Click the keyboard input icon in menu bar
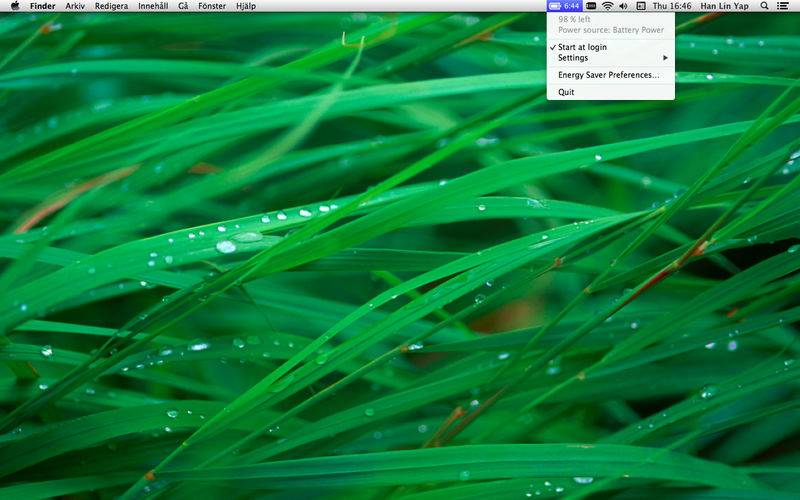 [x=591, y=6]
